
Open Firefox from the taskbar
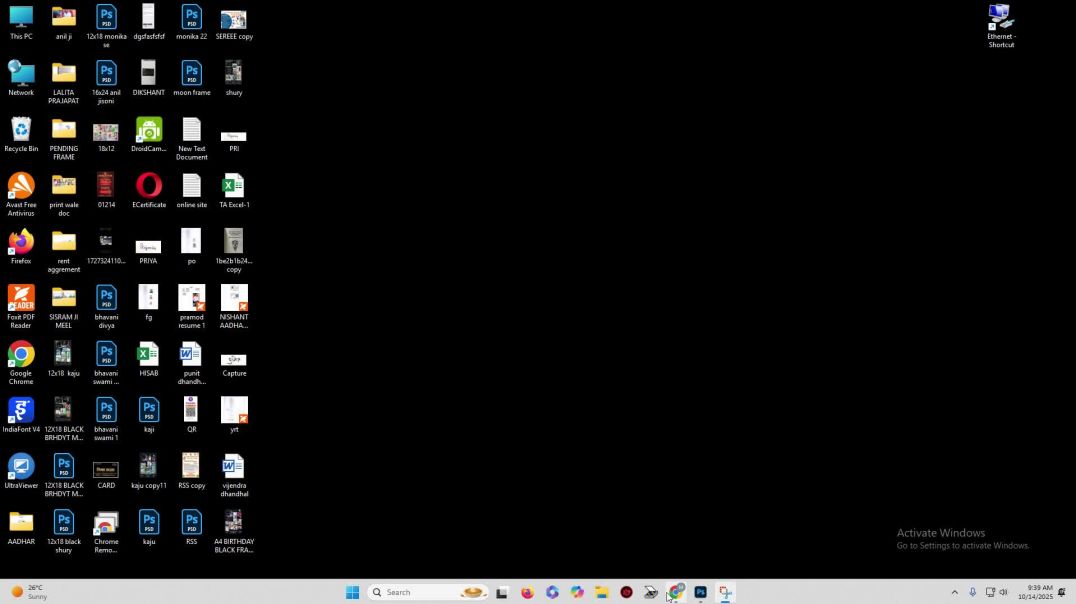527,592
